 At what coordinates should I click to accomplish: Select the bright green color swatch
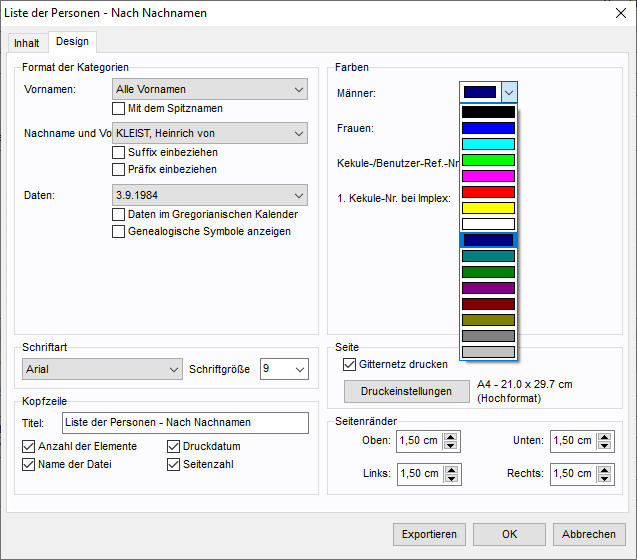[488, 160]
